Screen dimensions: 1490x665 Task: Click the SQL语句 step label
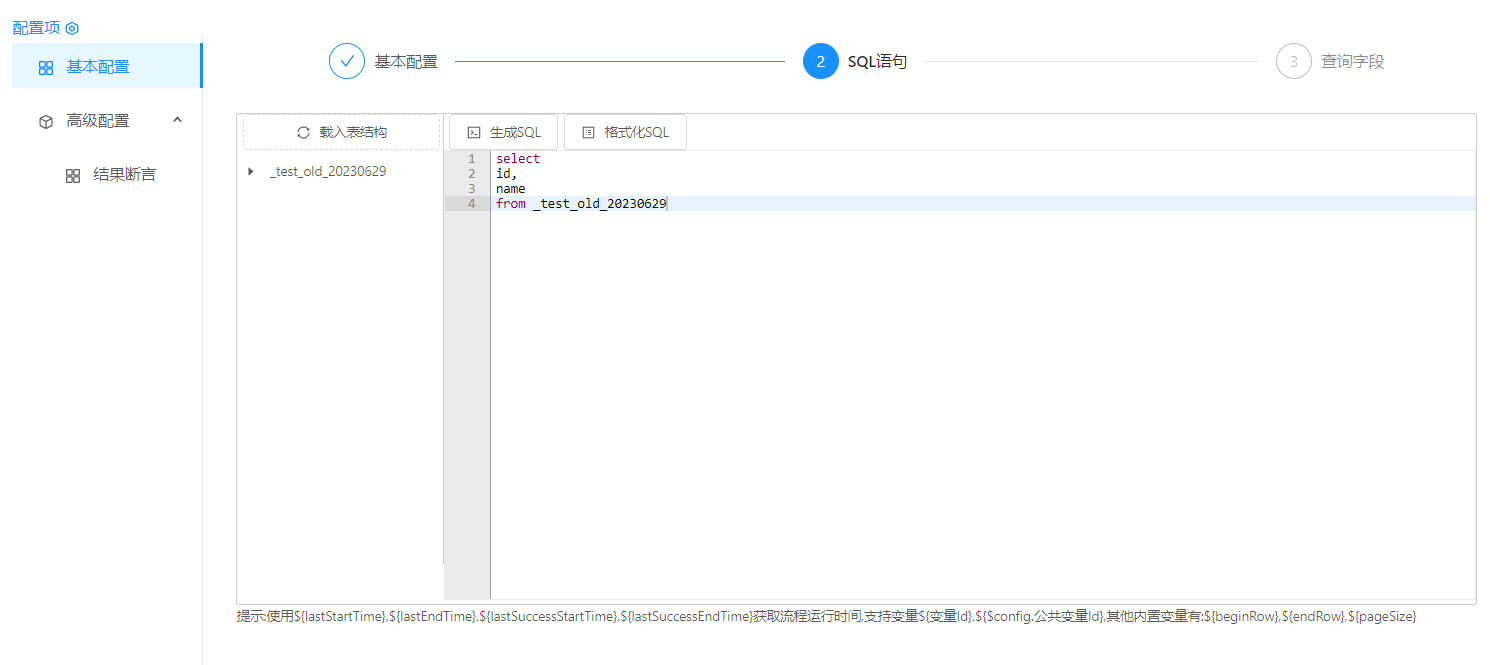click(x=877, y=62)
